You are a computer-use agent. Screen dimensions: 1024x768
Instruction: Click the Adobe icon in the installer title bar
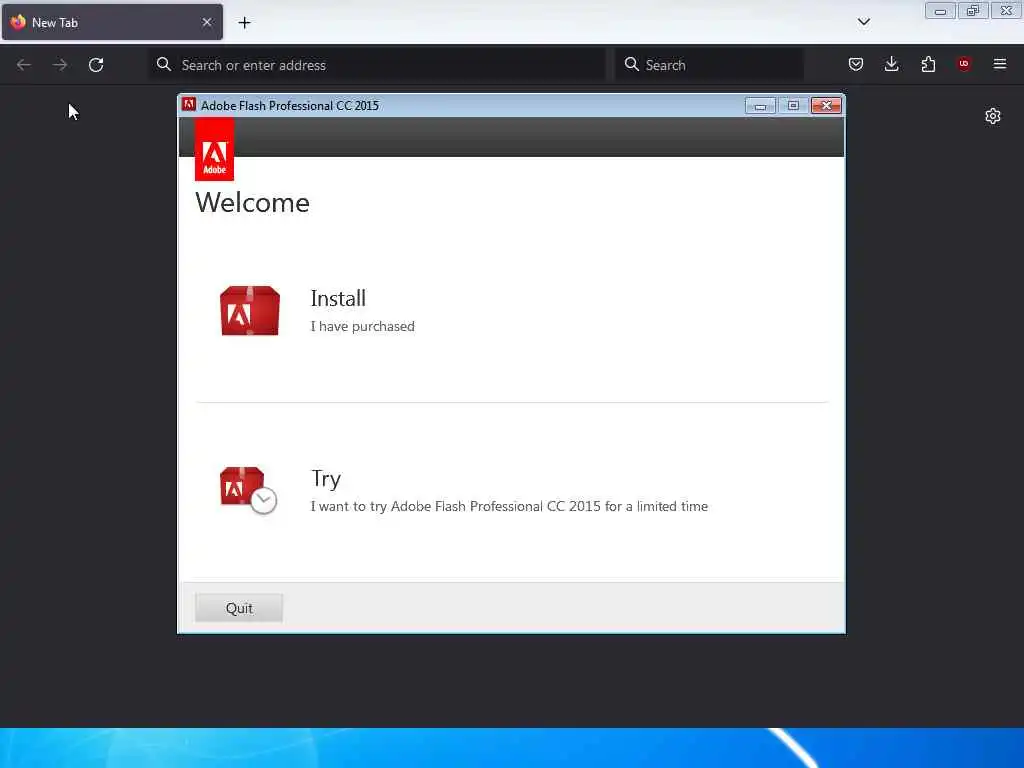[189, 104]
